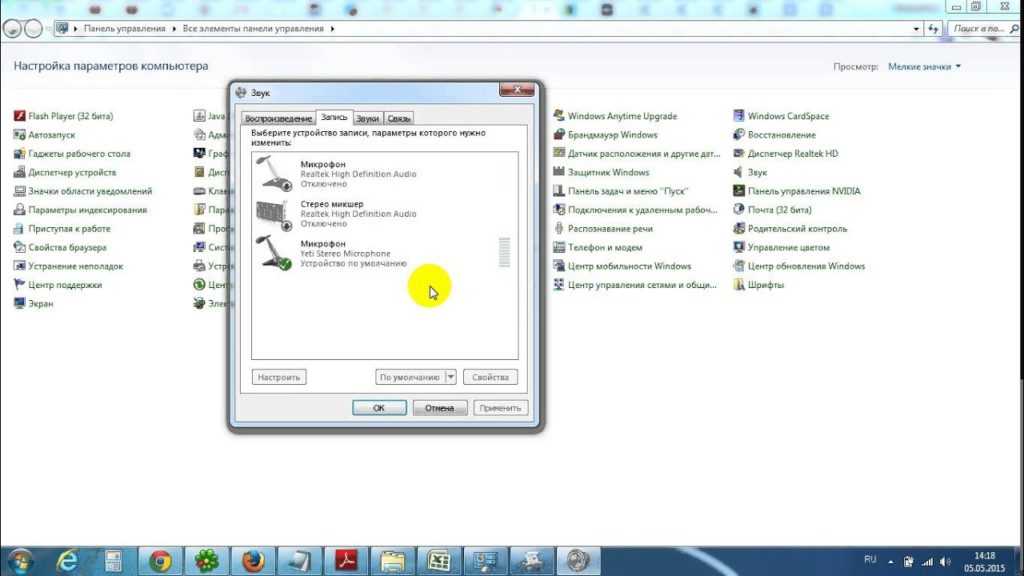Viewport: 1024px width, 576px height.
Task: Open the Мелкие значки view dropdown
Action: pos(924,67)
